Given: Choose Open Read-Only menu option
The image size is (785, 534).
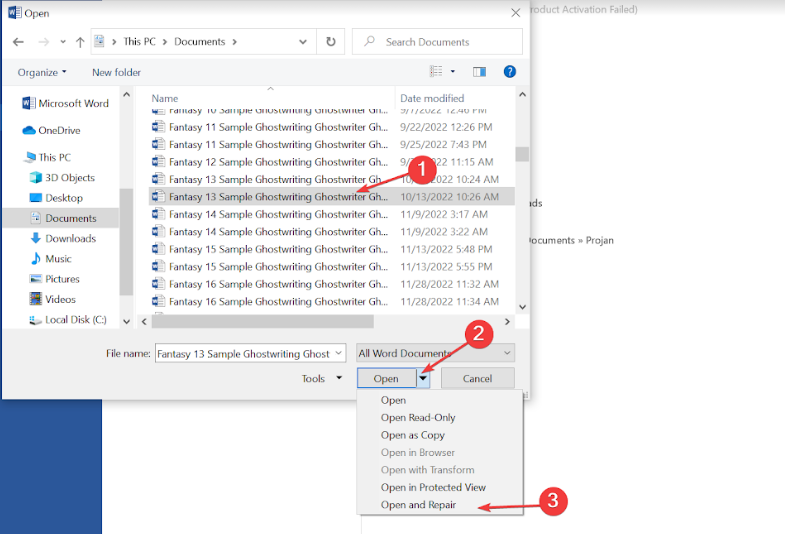Looking at the screenshot, I should 418,418.
